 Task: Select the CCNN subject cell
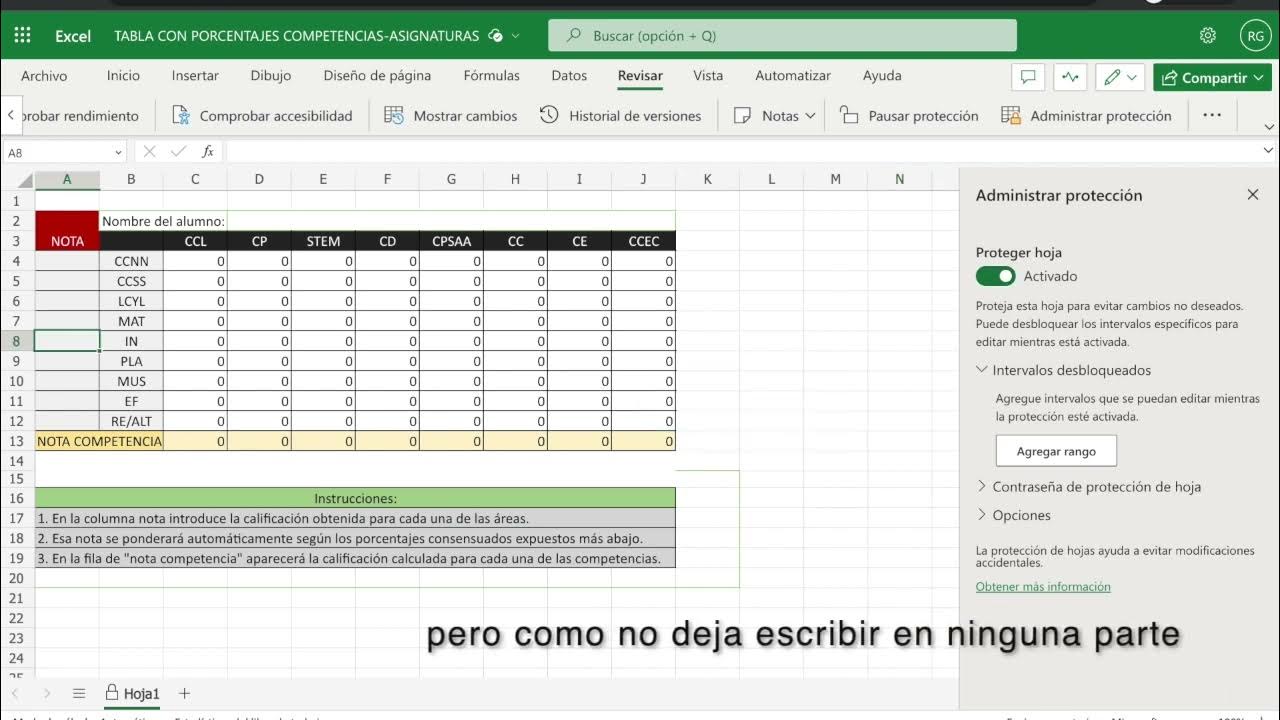coord(131,261)
